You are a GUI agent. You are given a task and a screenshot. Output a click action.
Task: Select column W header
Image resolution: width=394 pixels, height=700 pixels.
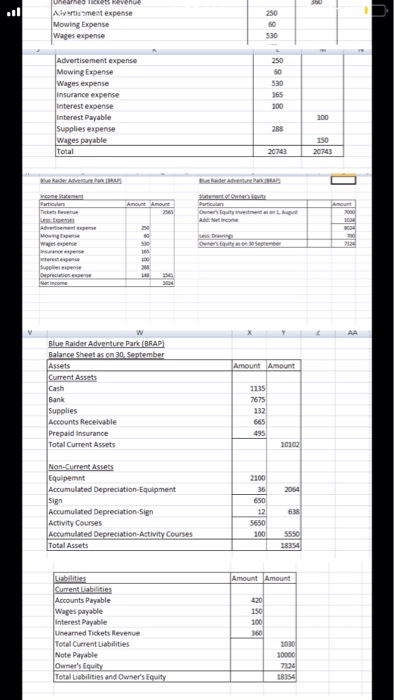coord(141,333)
